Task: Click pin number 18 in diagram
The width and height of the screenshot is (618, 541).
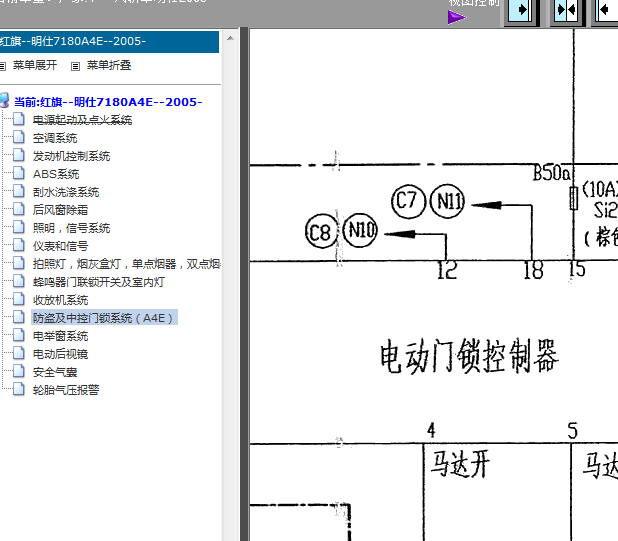Action: click(534, 270)
